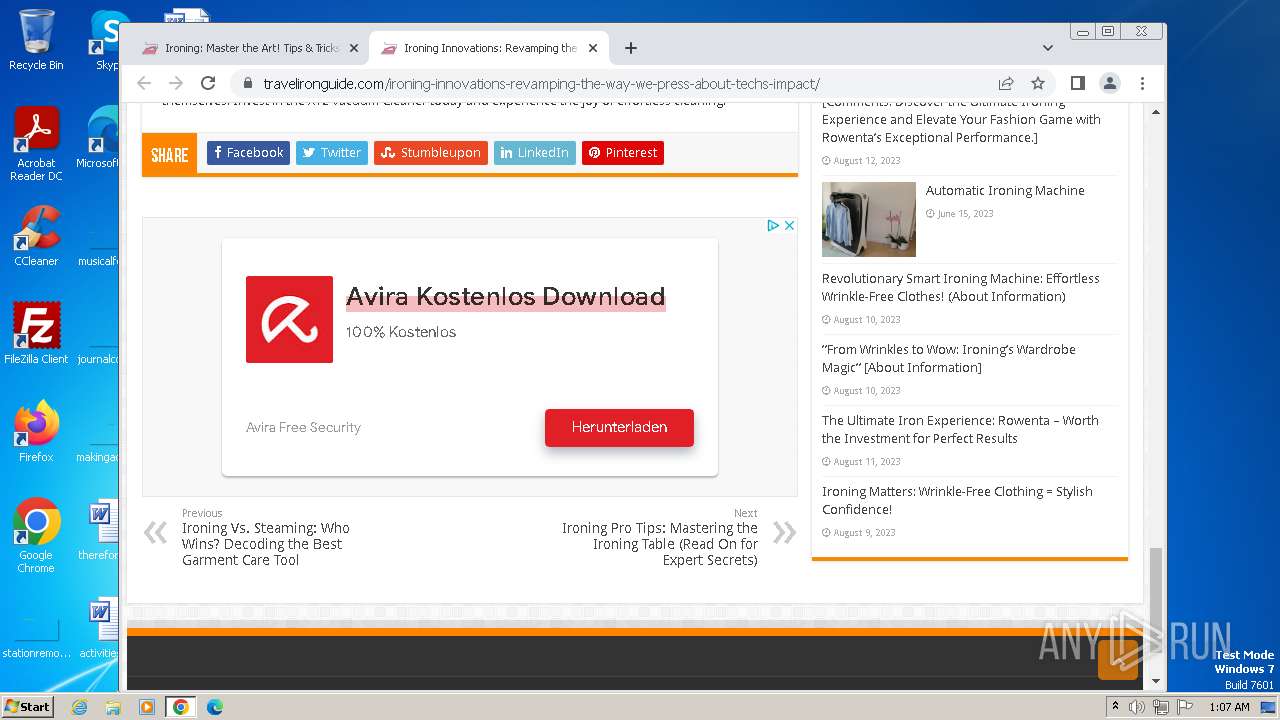Open CCleaner desktop icon
The height and width of the screenshot is (720, 1280).
tap(36, 236)
